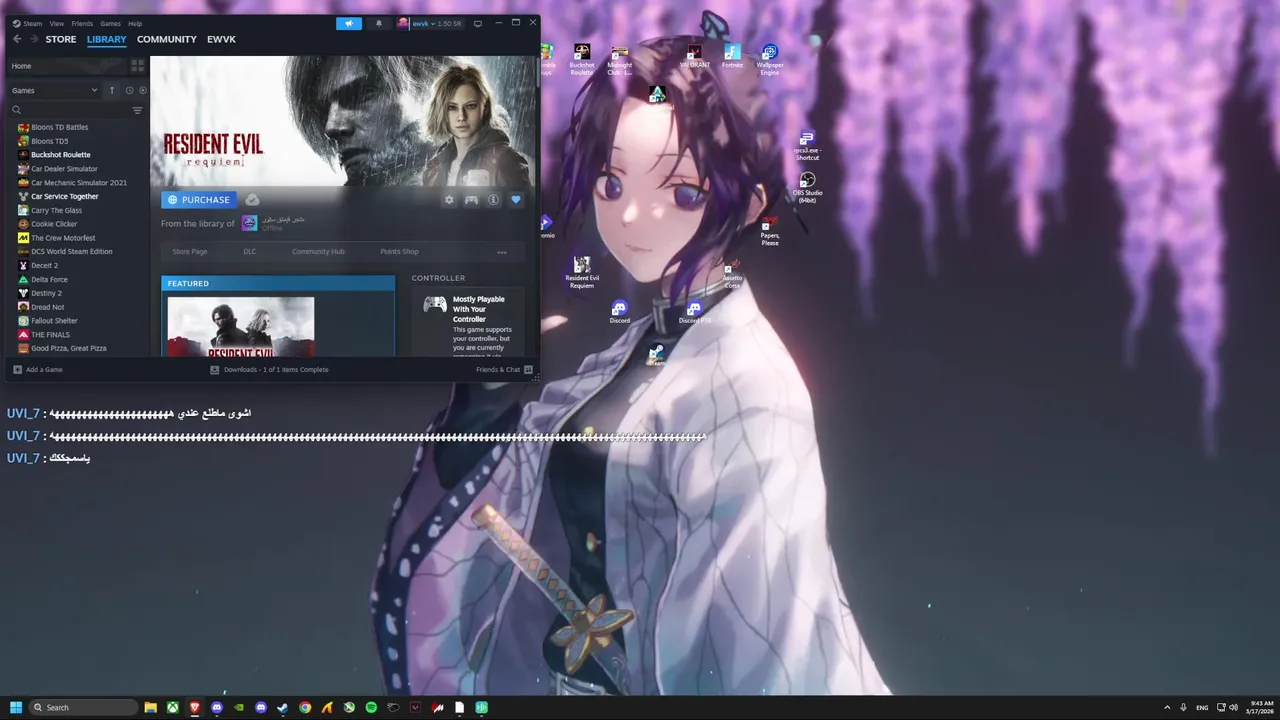Open the STORE tab
Viewport: 1280px width, 720px height.
61,39
